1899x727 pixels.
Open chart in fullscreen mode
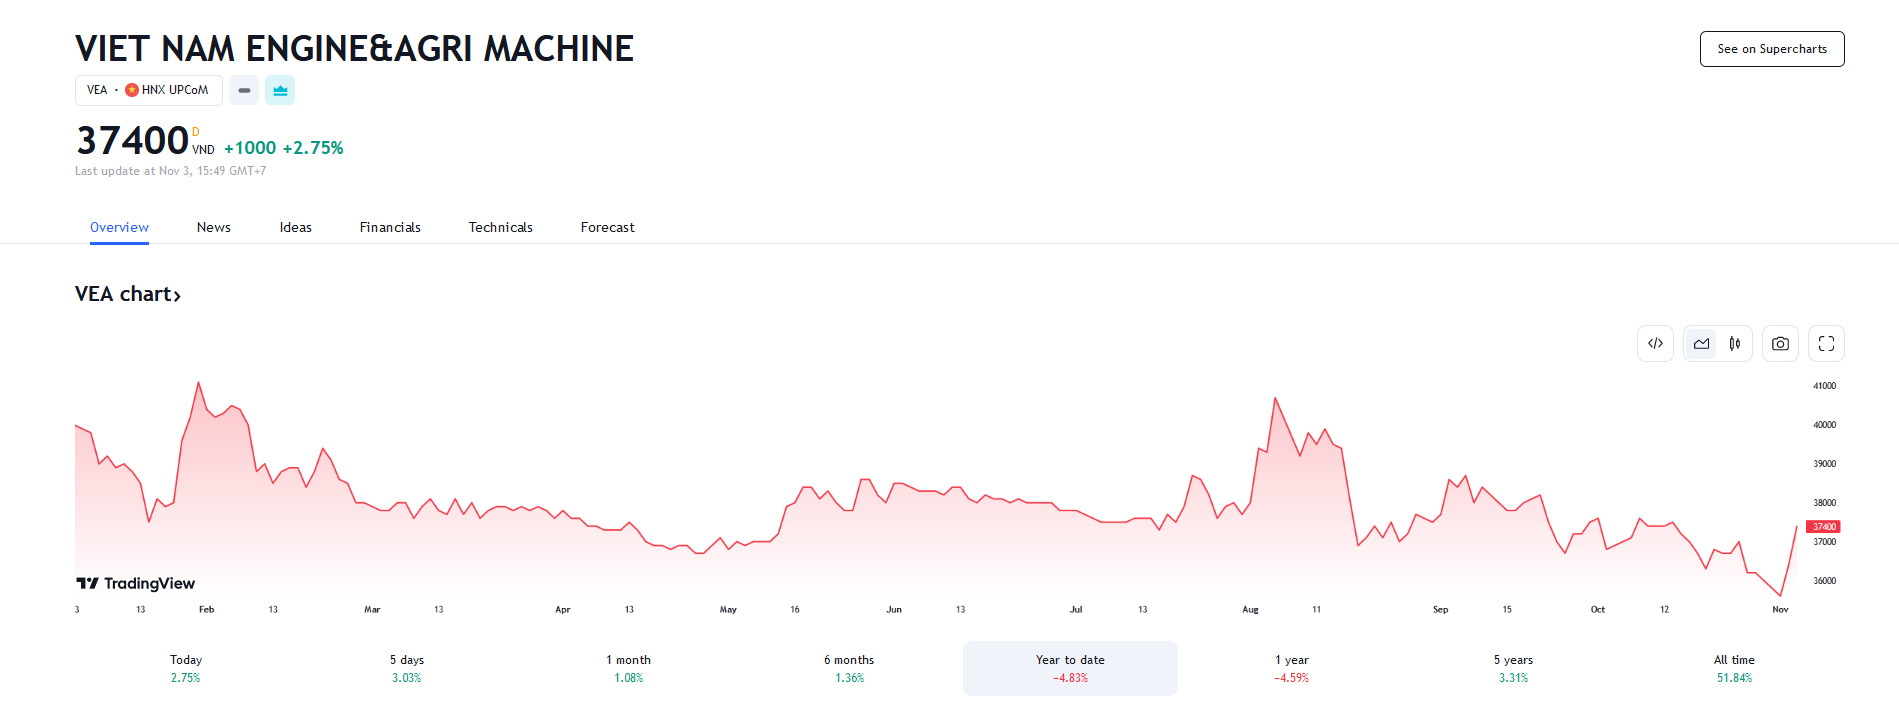pyautogui.click(x=1826, y=344)
